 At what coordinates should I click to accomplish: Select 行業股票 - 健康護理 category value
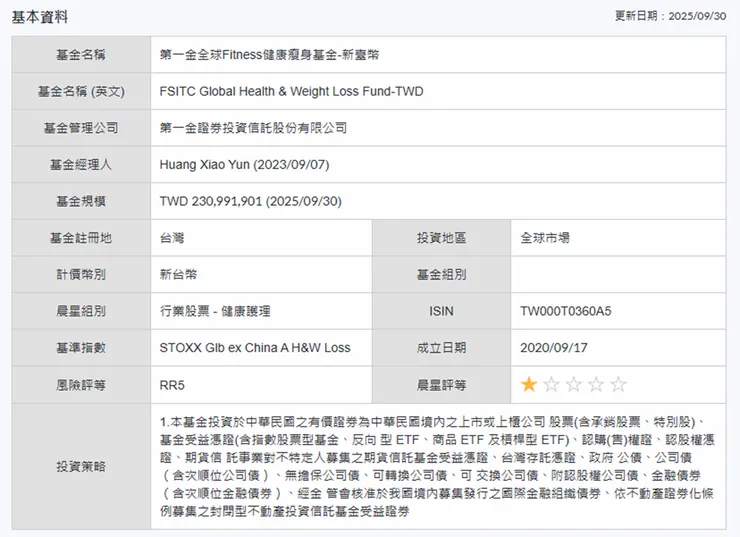click(x=215, y=311)
